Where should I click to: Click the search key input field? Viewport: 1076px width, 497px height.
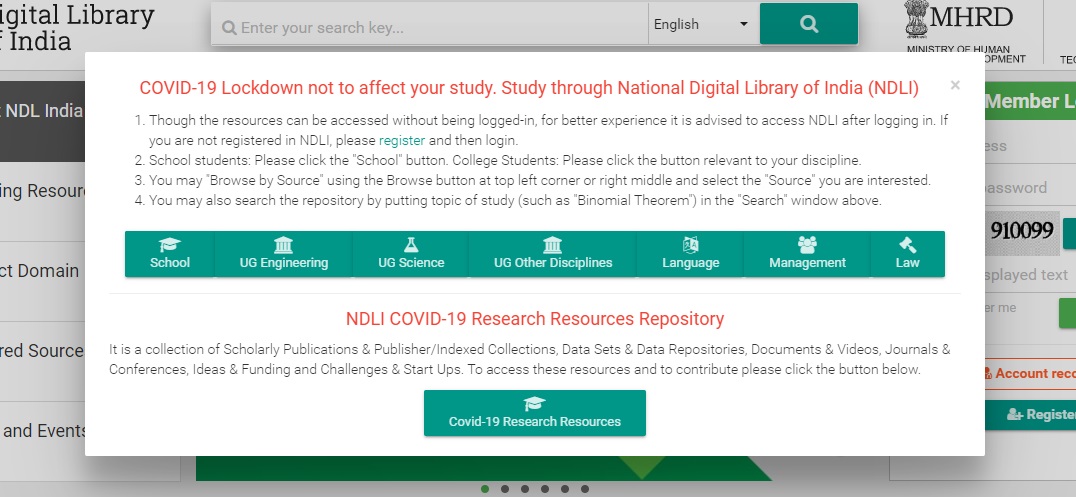tap(430, 27)
